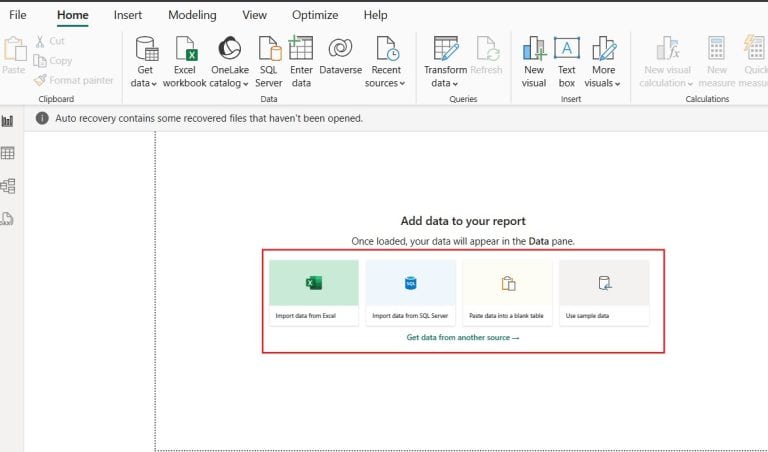
Task: Switch to the Home ribbon tab
Action: pos(72,15)
